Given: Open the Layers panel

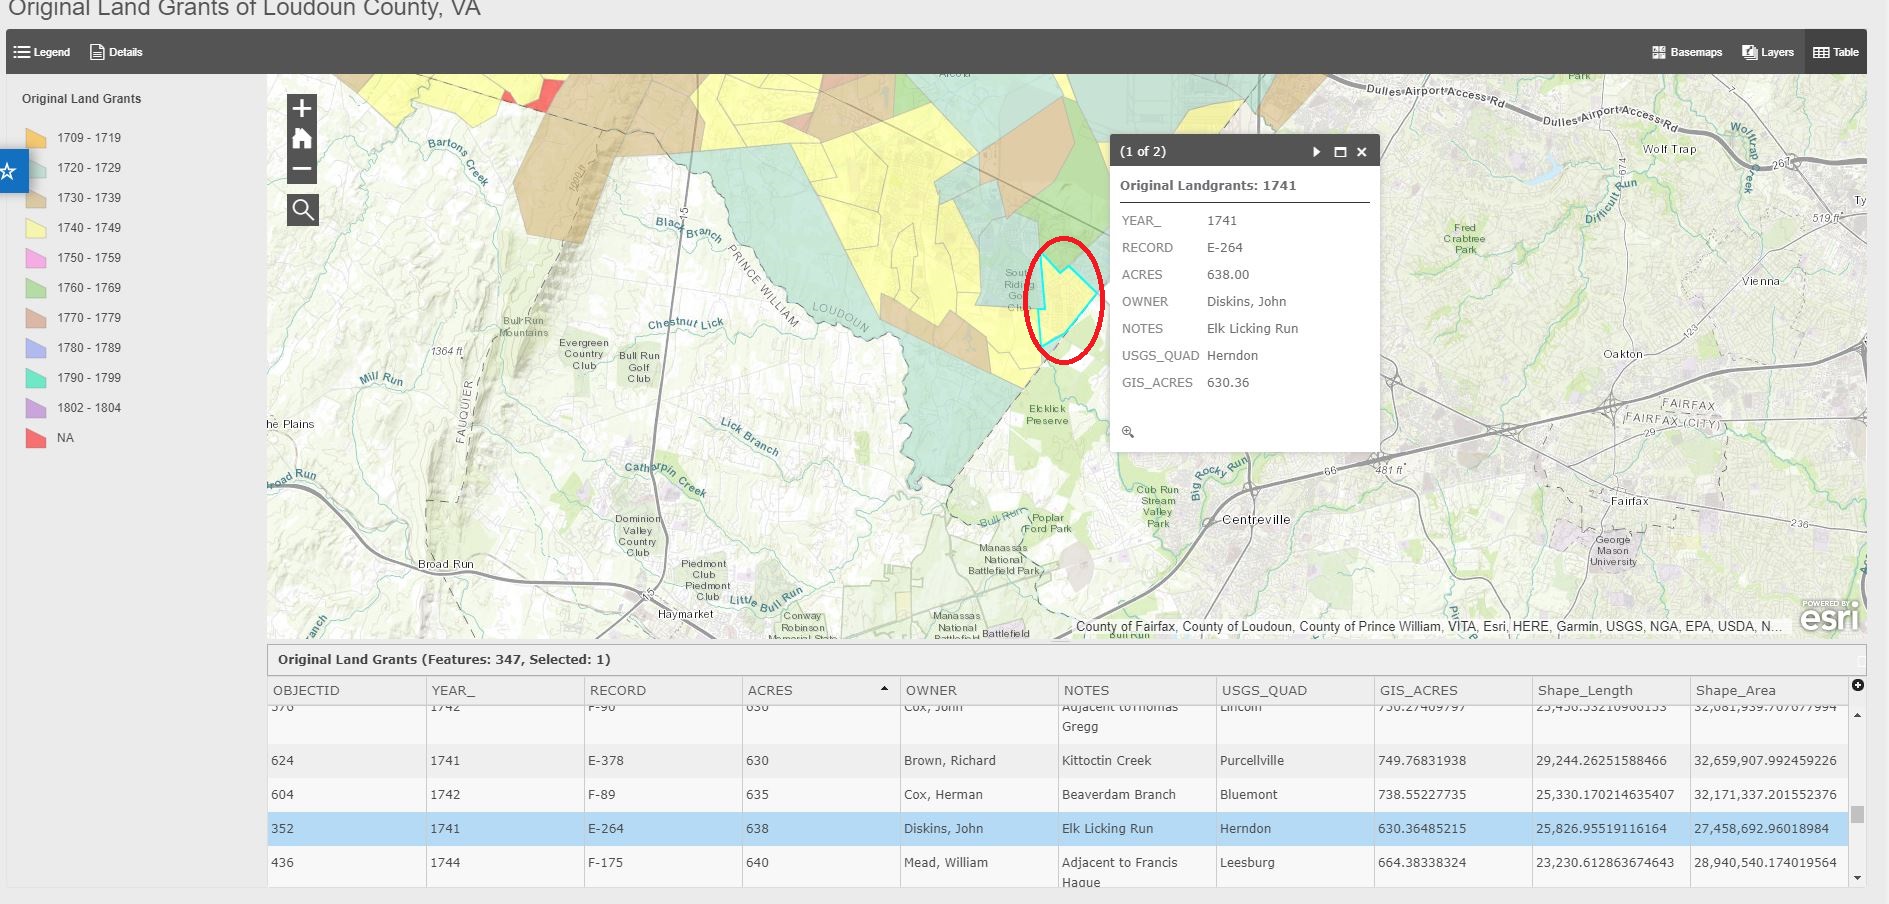Looking at the screenshot, I should (x=1767, y=52).
